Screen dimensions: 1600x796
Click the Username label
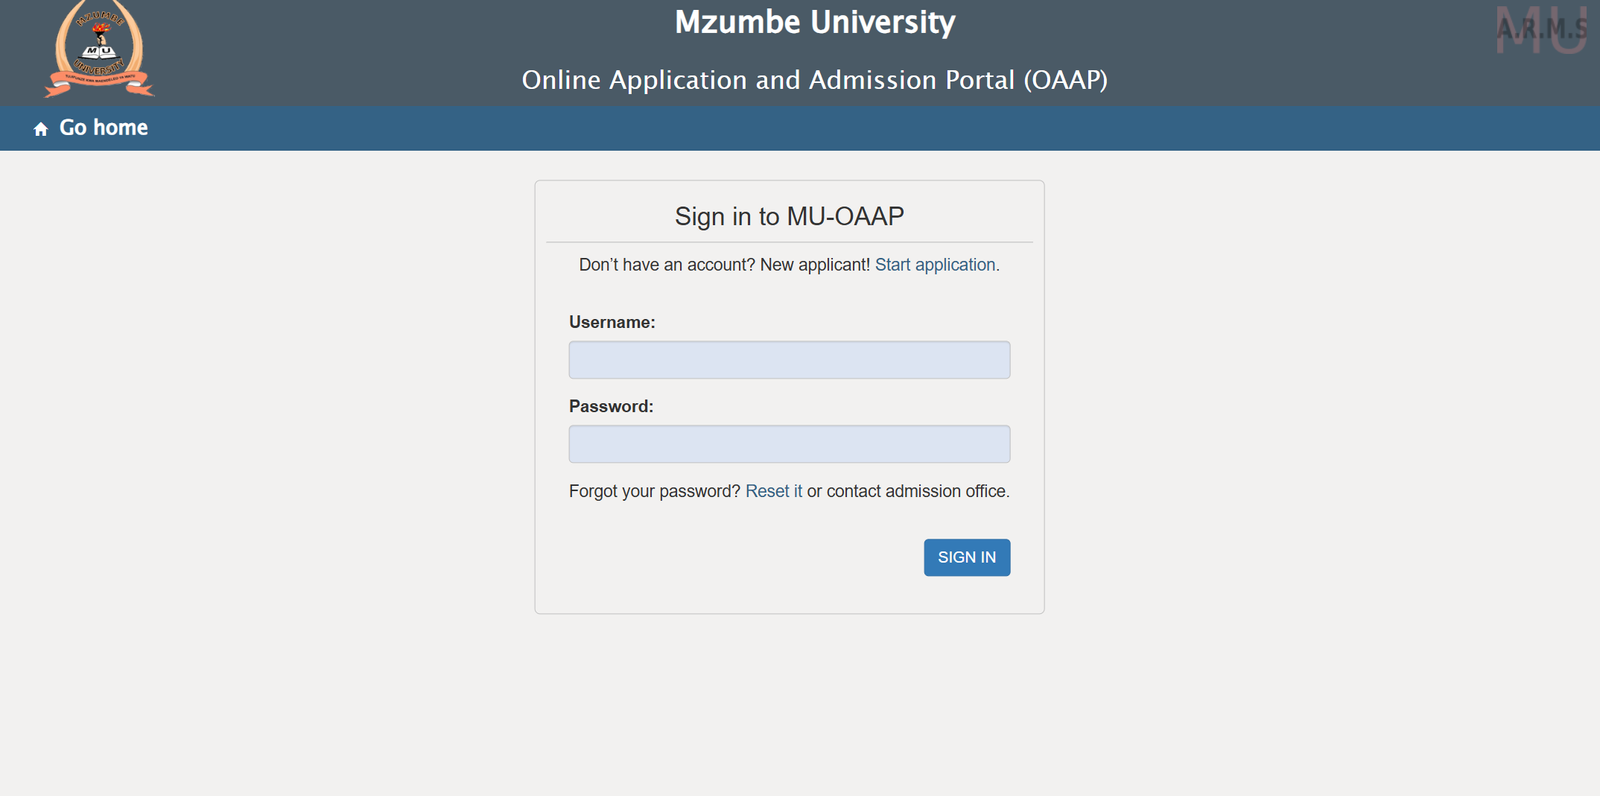pos(612,322)
